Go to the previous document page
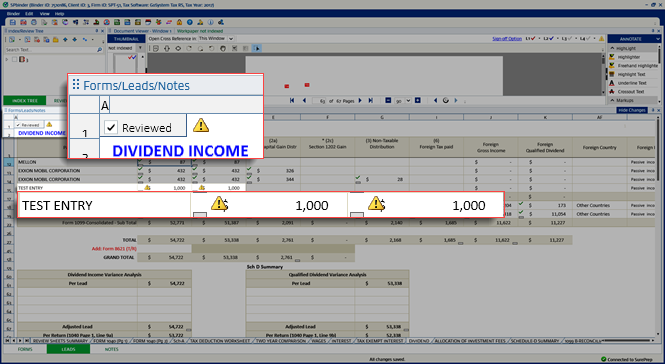The image size is (665, 364). pyautogui.click(x=304, y=101)
